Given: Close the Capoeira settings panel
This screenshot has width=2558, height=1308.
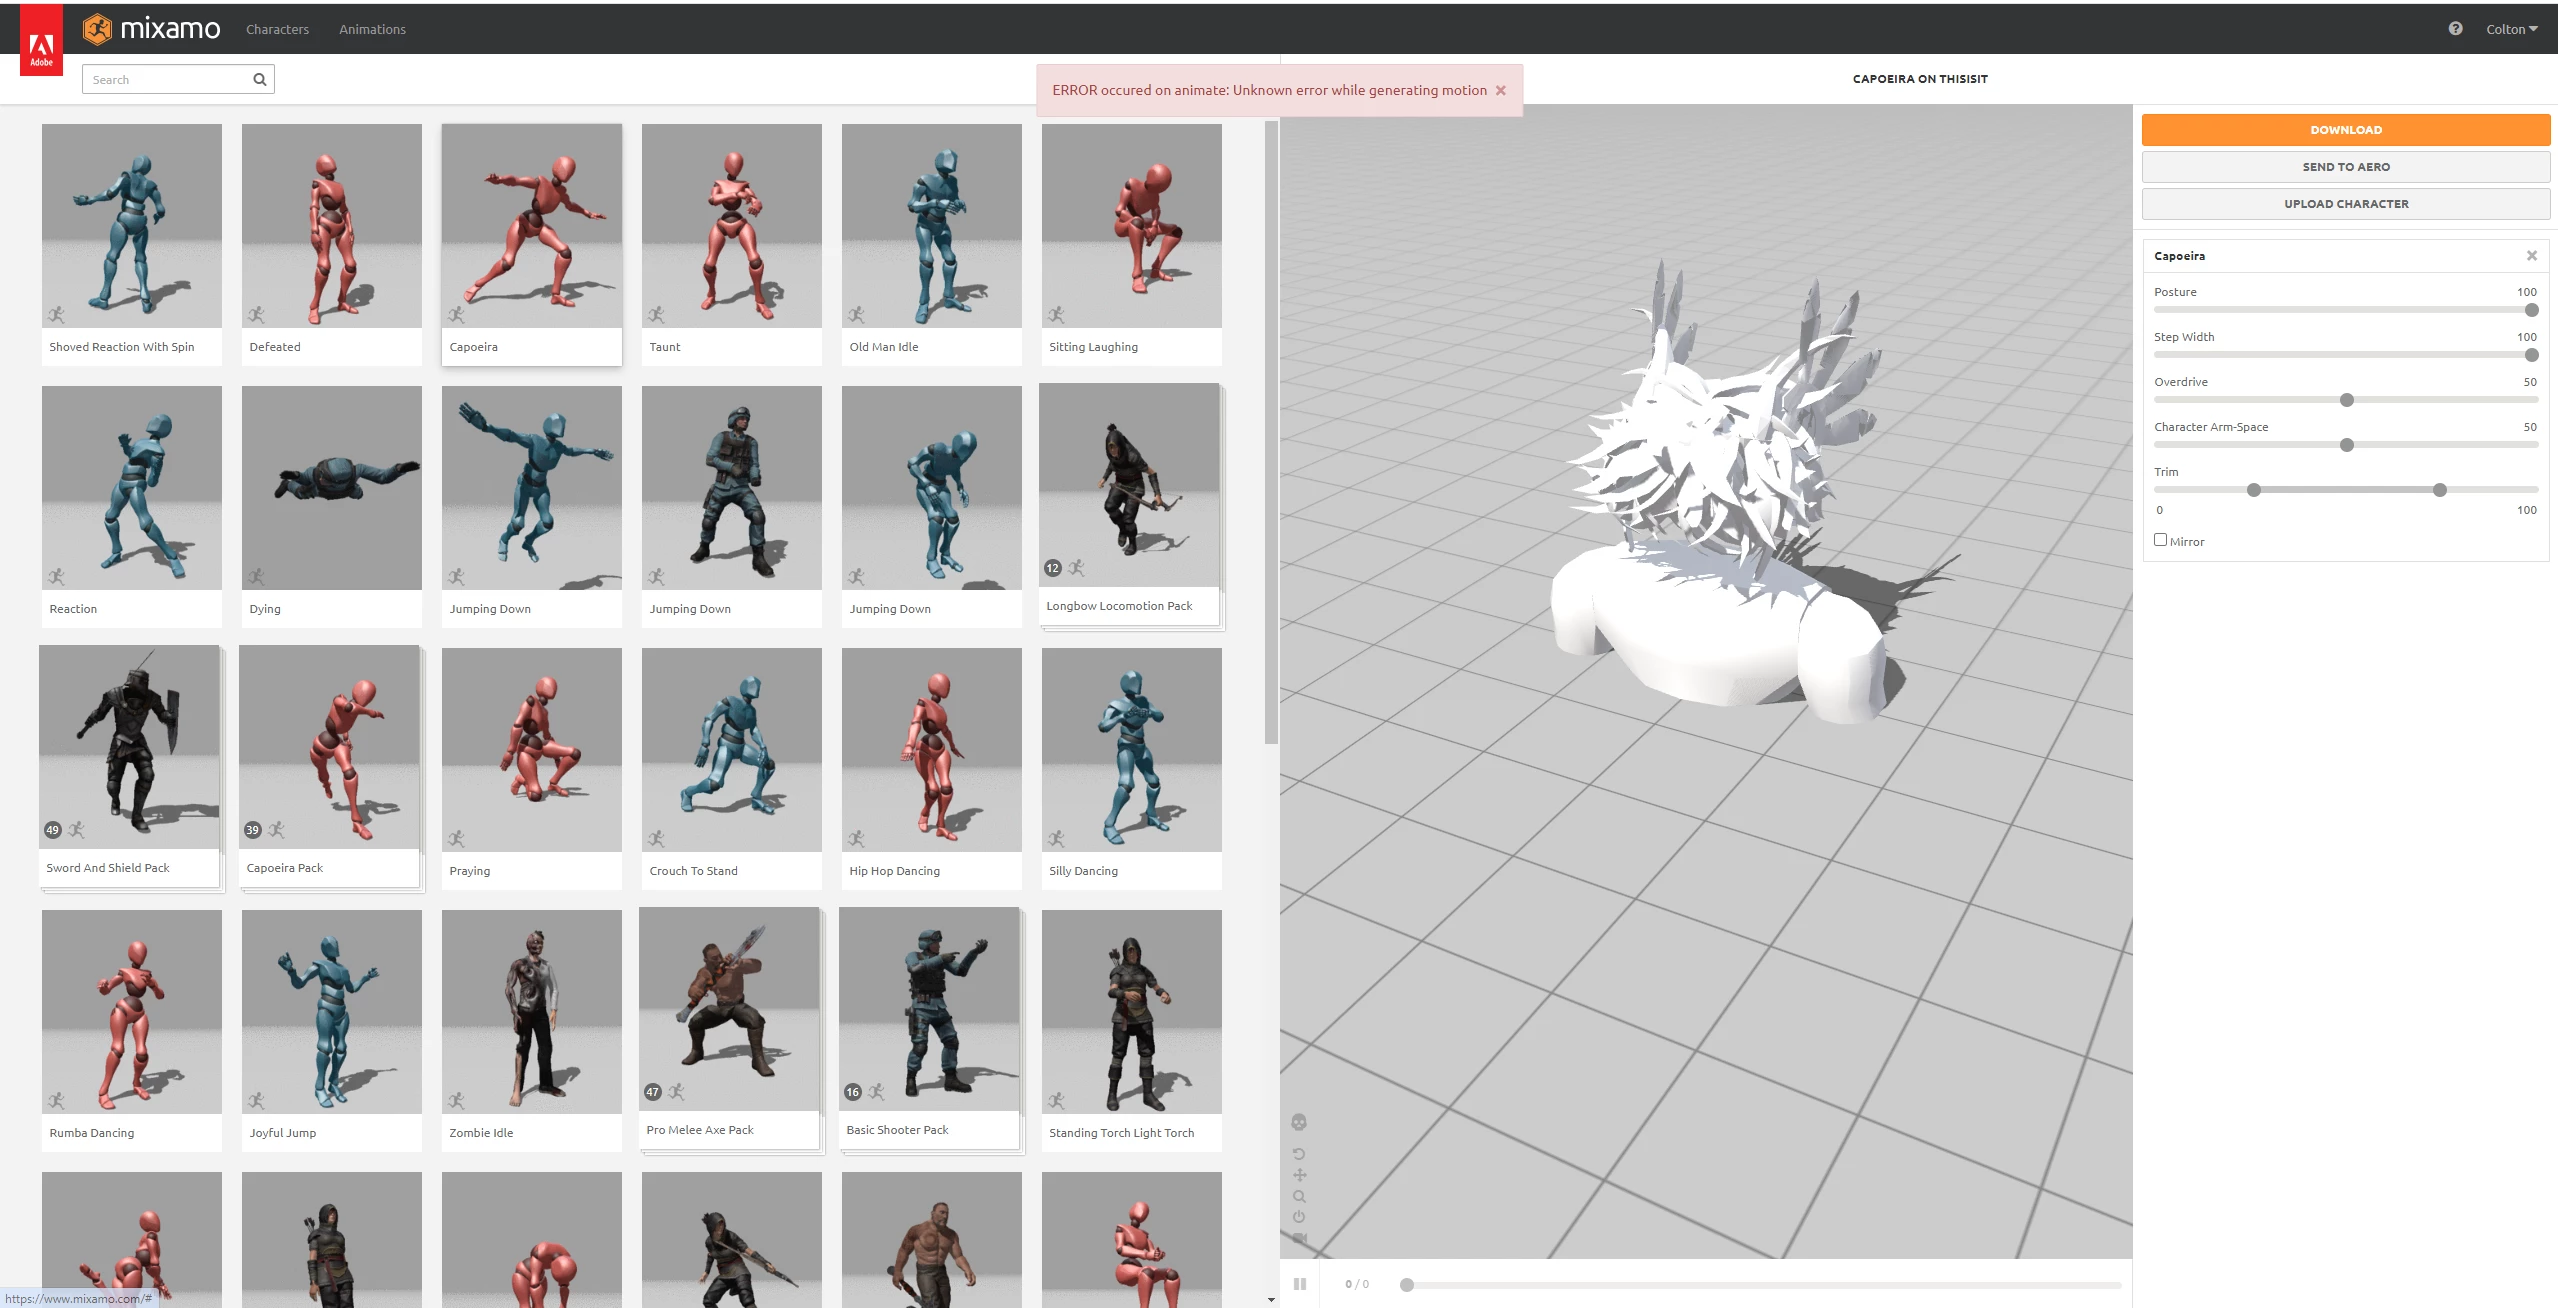Looking at the screenshot, I should (x=2532, y=256).
